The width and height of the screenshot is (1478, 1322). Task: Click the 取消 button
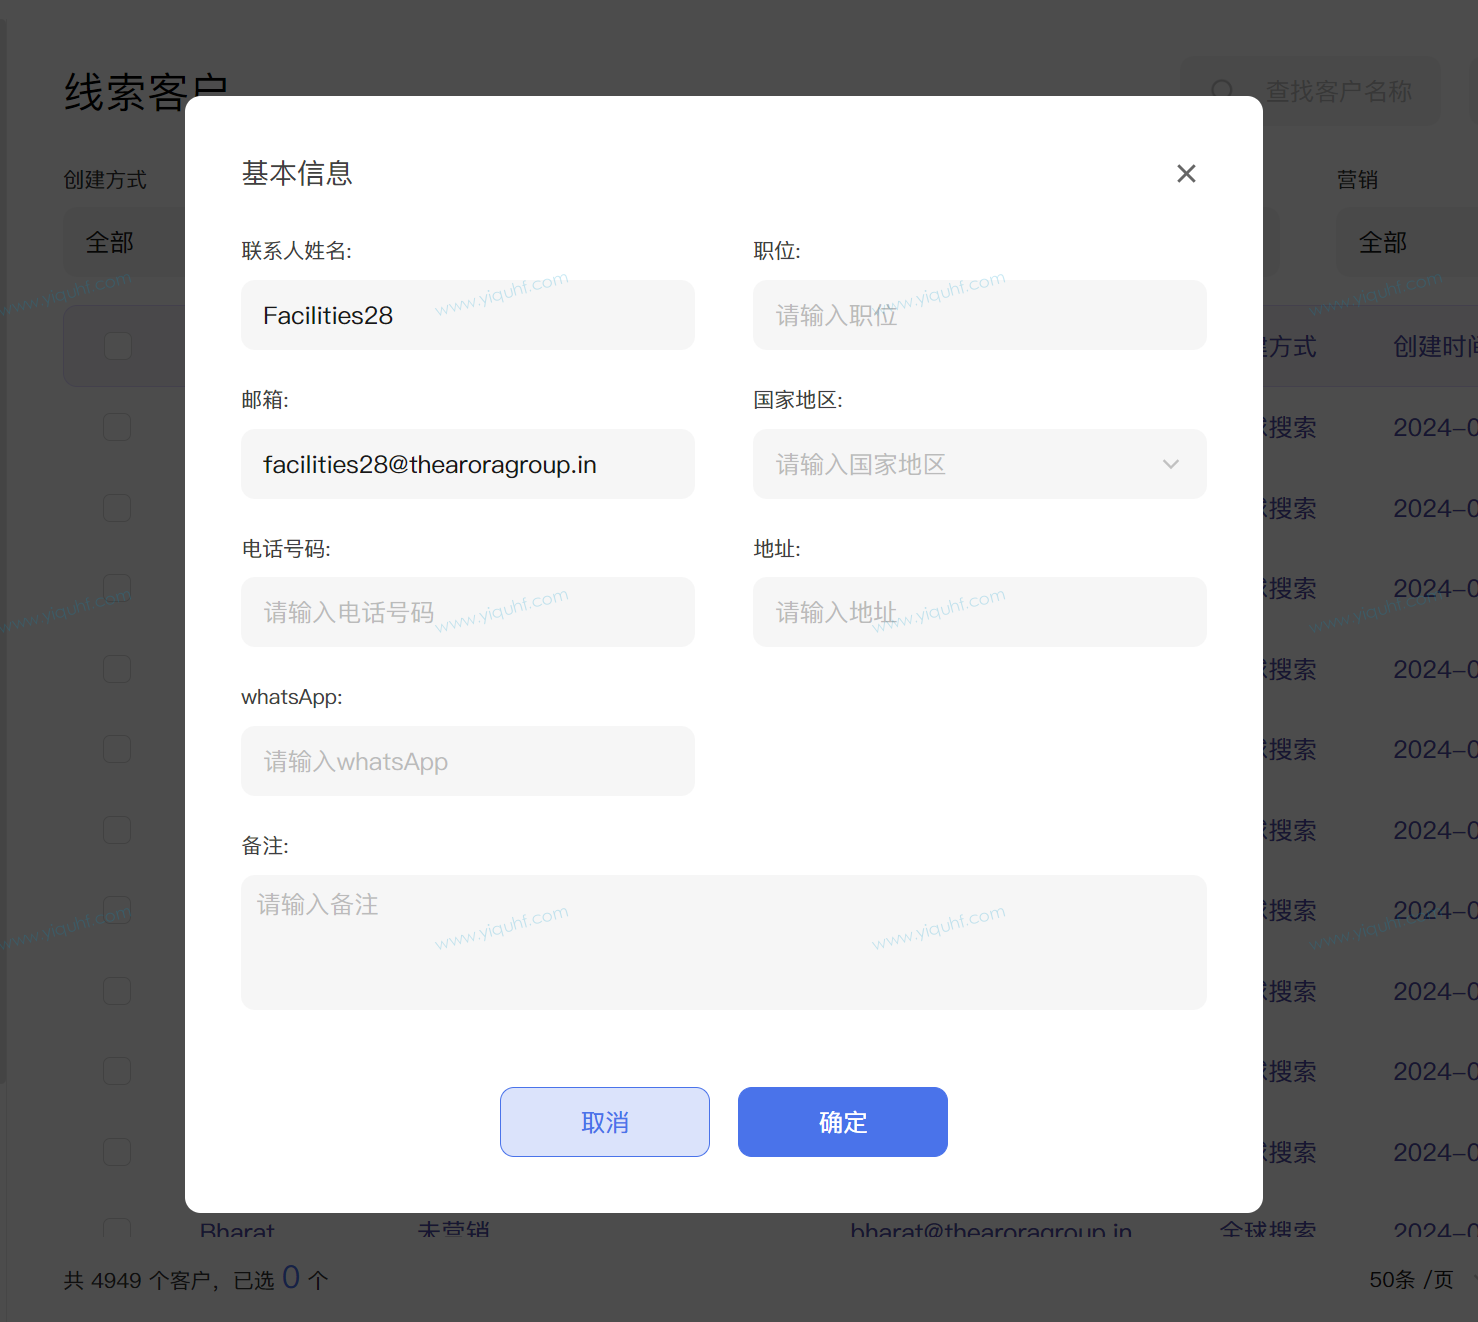coord(605,1122)
